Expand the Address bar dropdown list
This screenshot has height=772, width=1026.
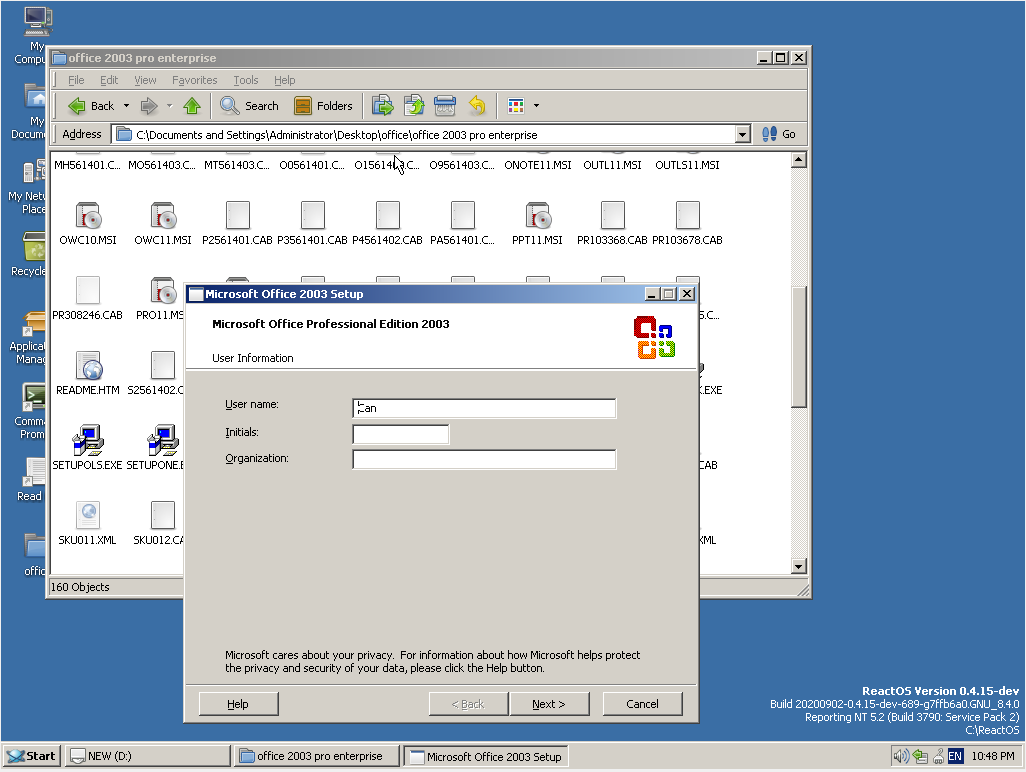click(742, 134)
